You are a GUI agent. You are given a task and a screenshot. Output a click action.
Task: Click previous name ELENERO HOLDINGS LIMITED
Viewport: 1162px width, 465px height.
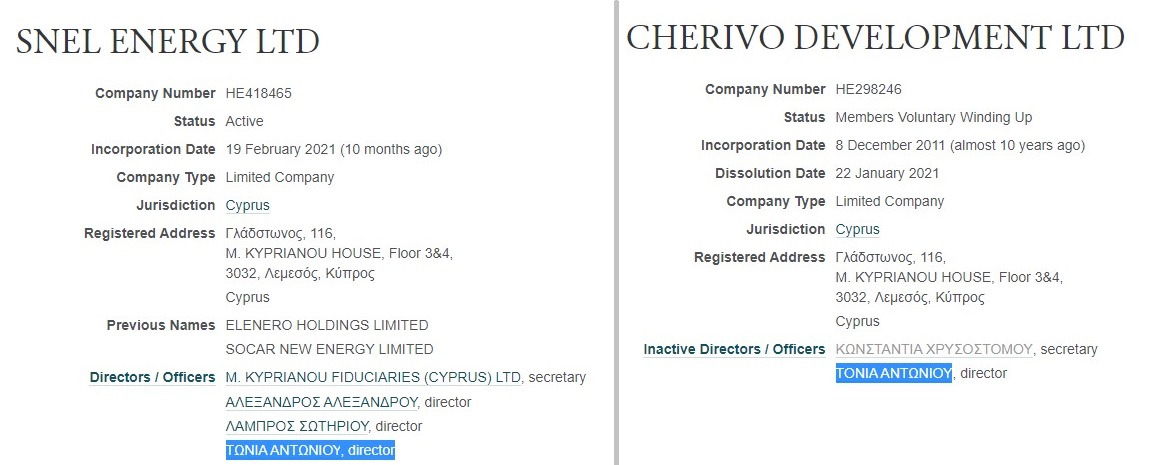pos(327,325)
